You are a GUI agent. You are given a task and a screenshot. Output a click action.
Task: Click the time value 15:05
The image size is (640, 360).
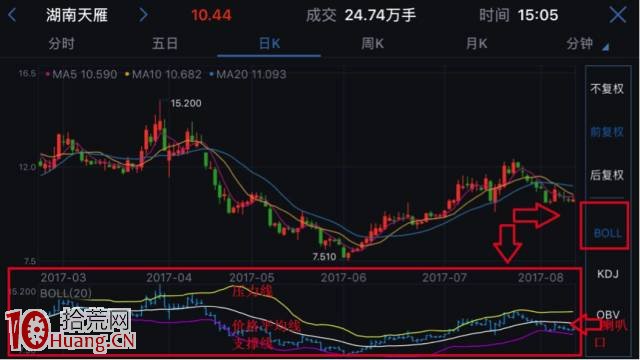(x=538, y=16)
